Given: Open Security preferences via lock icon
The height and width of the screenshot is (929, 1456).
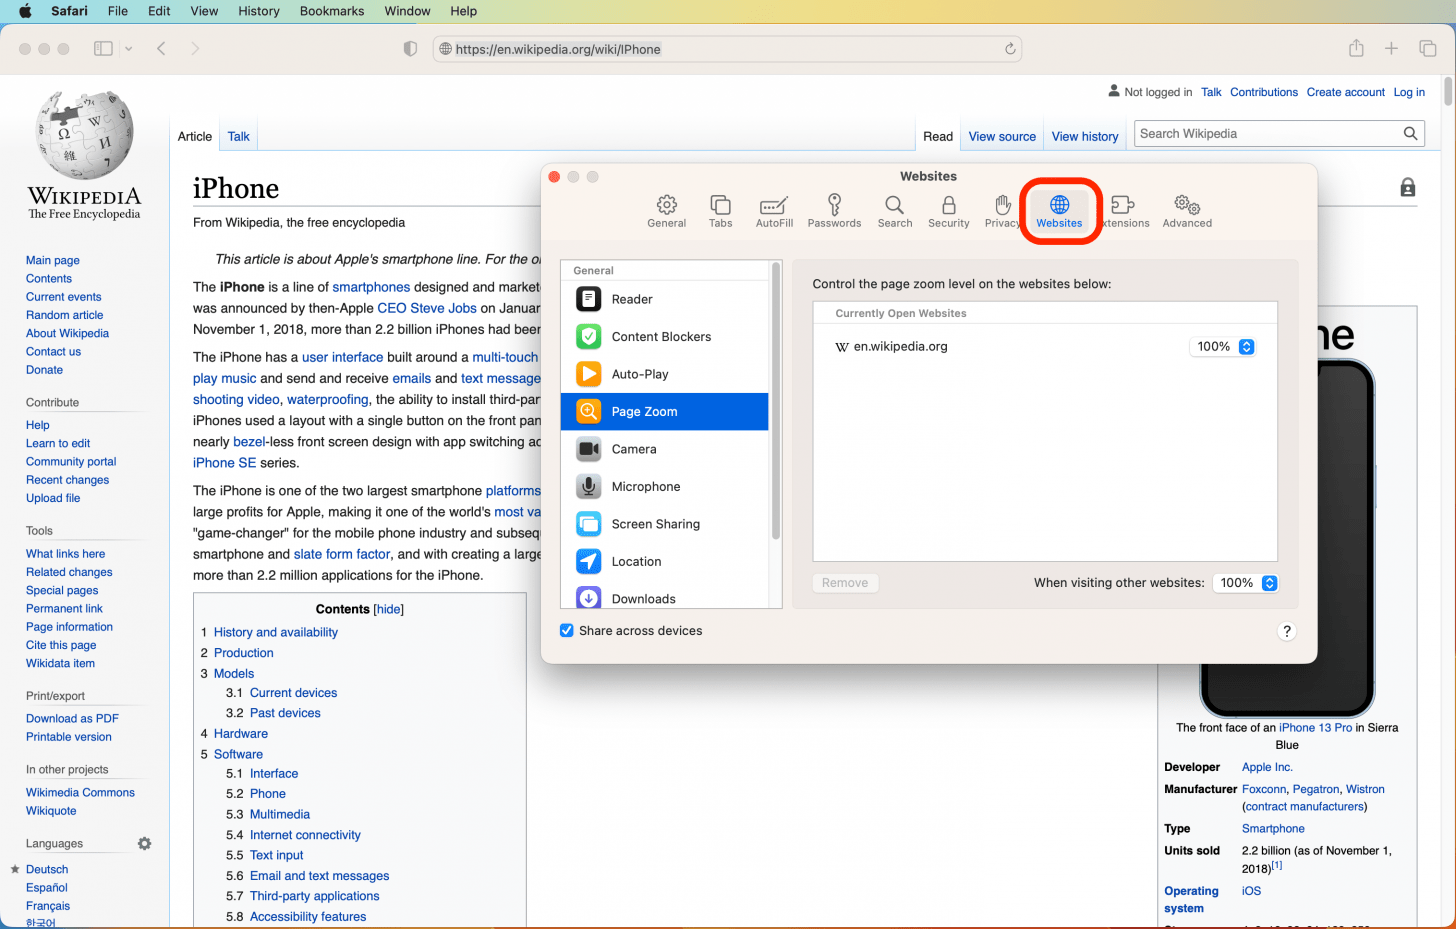Looking at the screenshot, I should point(948,210).
